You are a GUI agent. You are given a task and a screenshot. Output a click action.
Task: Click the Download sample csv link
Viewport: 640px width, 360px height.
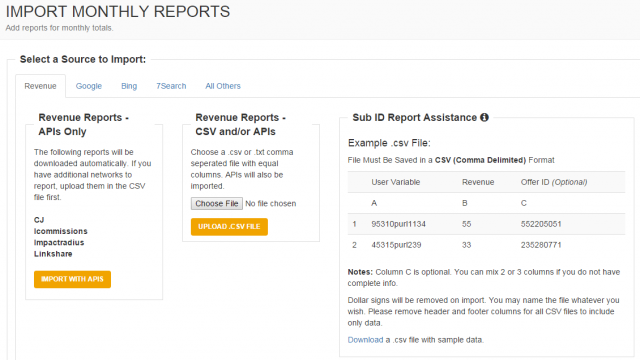click(365, 340)
